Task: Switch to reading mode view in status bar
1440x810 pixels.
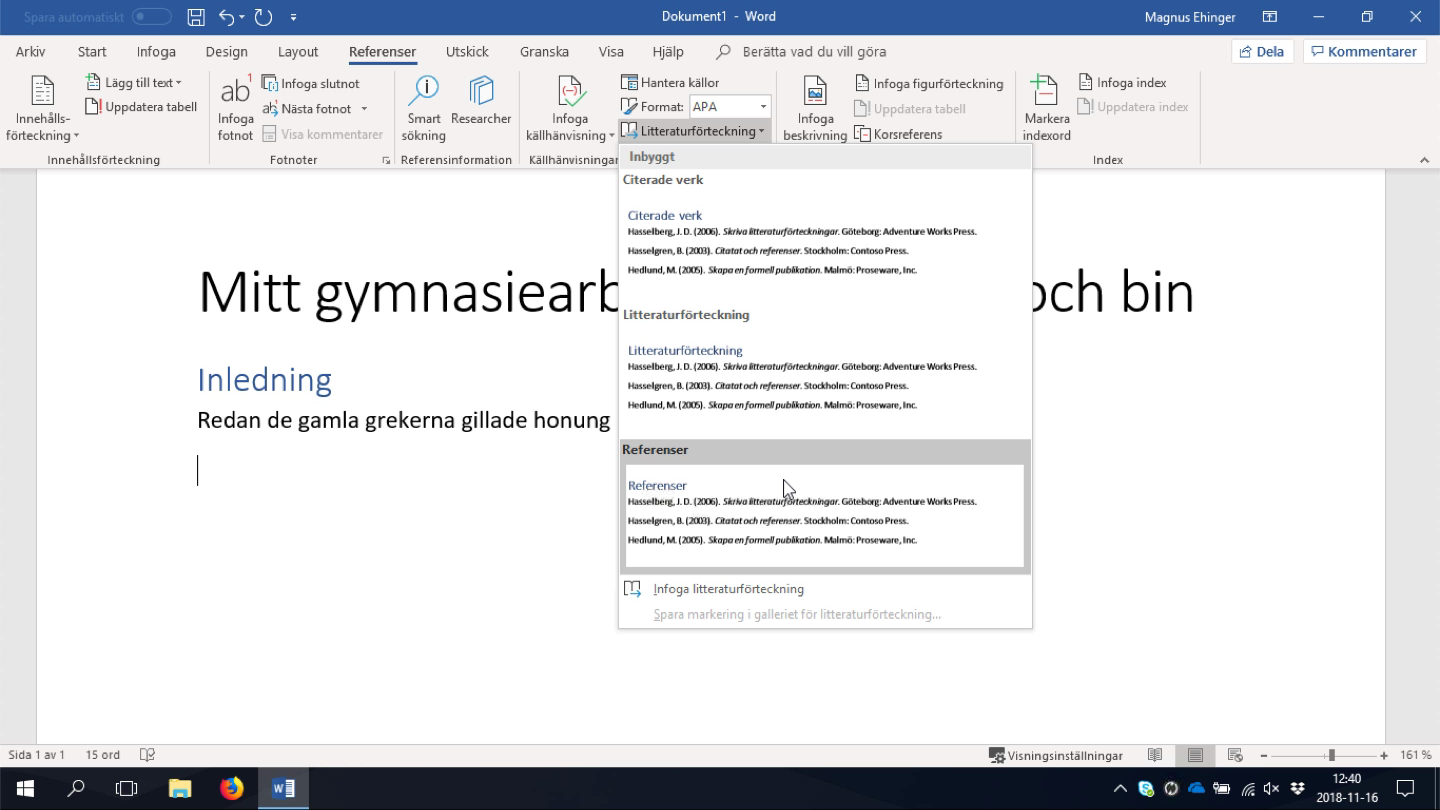Action: click(x=1155, y=756)
